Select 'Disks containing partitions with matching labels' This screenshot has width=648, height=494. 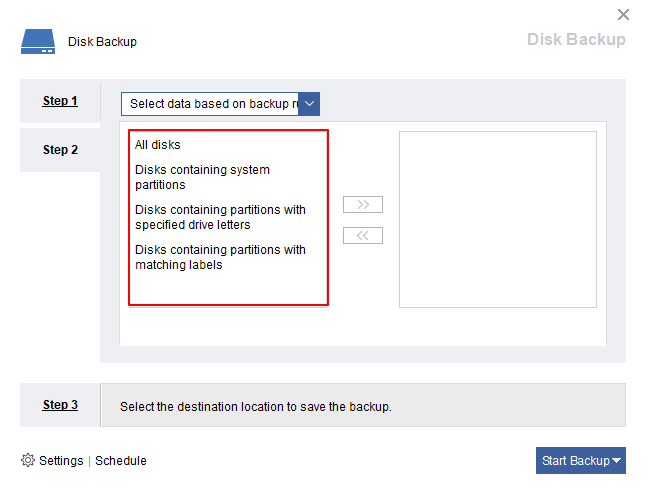tap(220, 257)
